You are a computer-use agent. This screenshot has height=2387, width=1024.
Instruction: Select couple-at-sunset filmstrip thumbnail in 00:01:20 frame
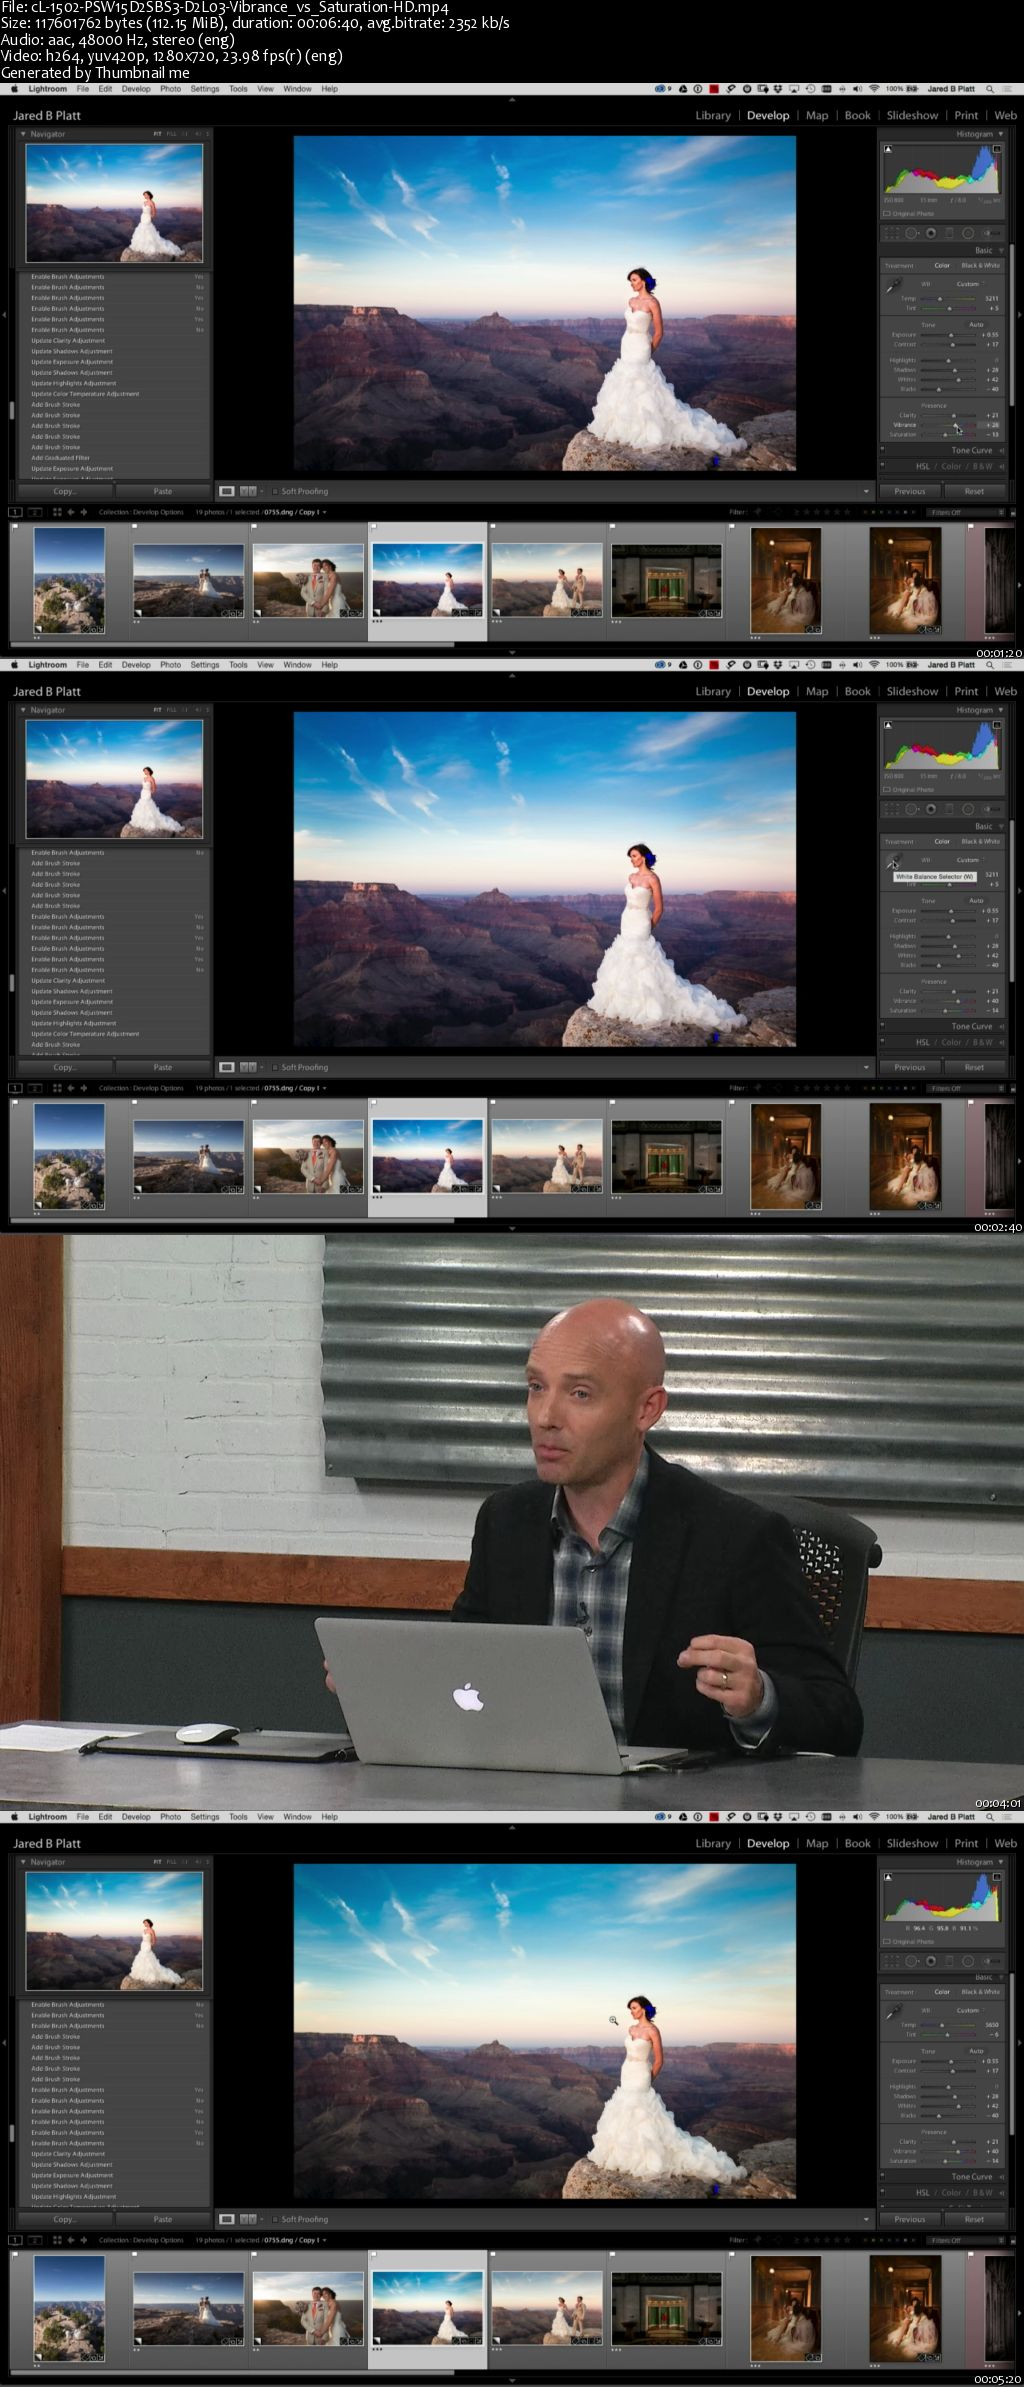(x=308, y=580)
